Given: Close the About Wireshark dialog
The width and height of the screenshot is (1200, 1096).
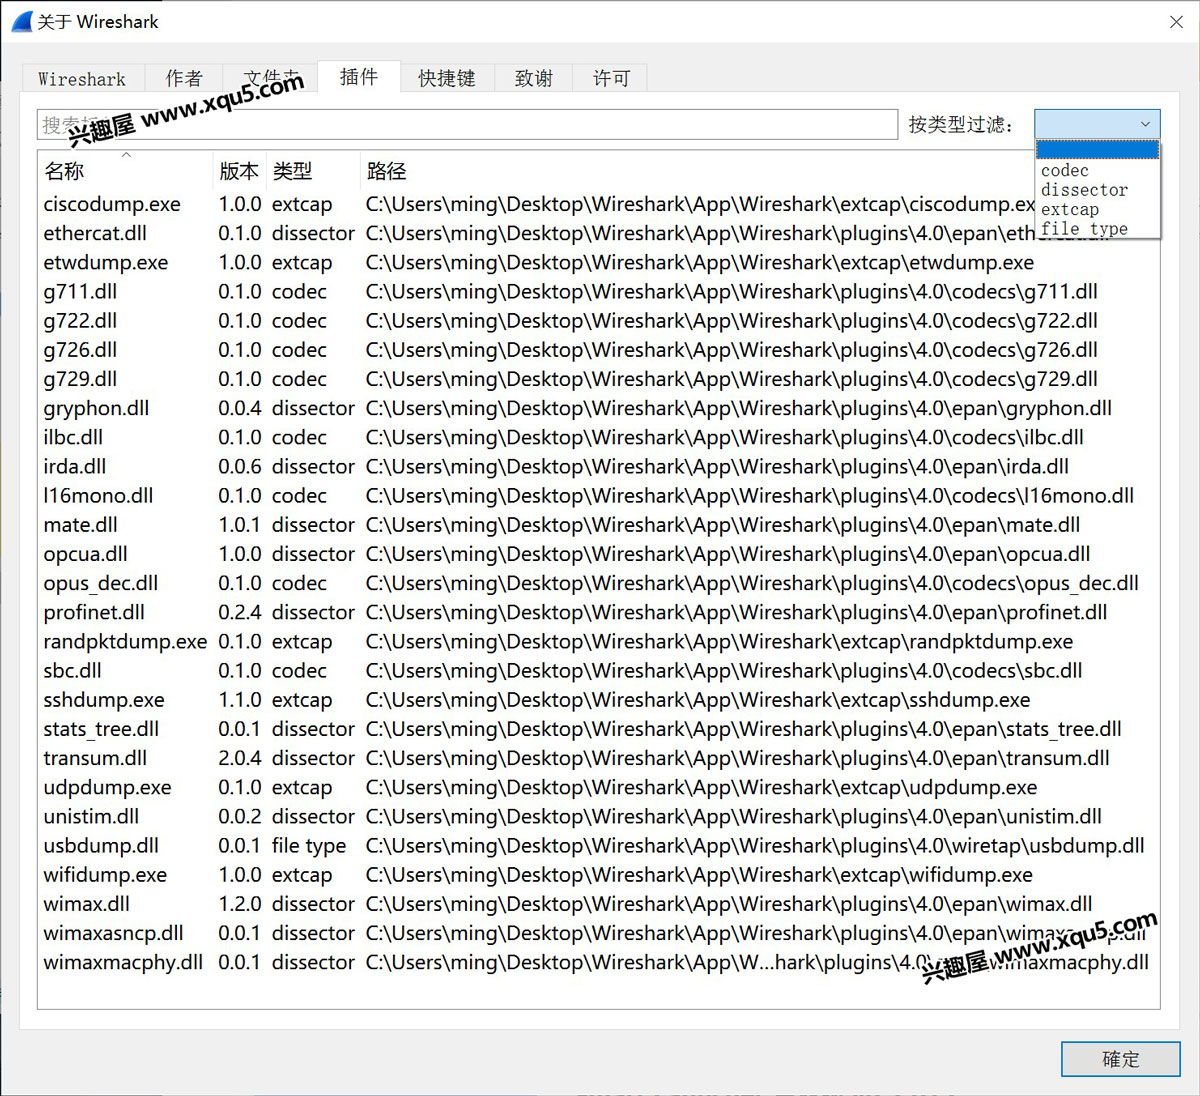Looking at the screenshot, I should click(1176, 22).
